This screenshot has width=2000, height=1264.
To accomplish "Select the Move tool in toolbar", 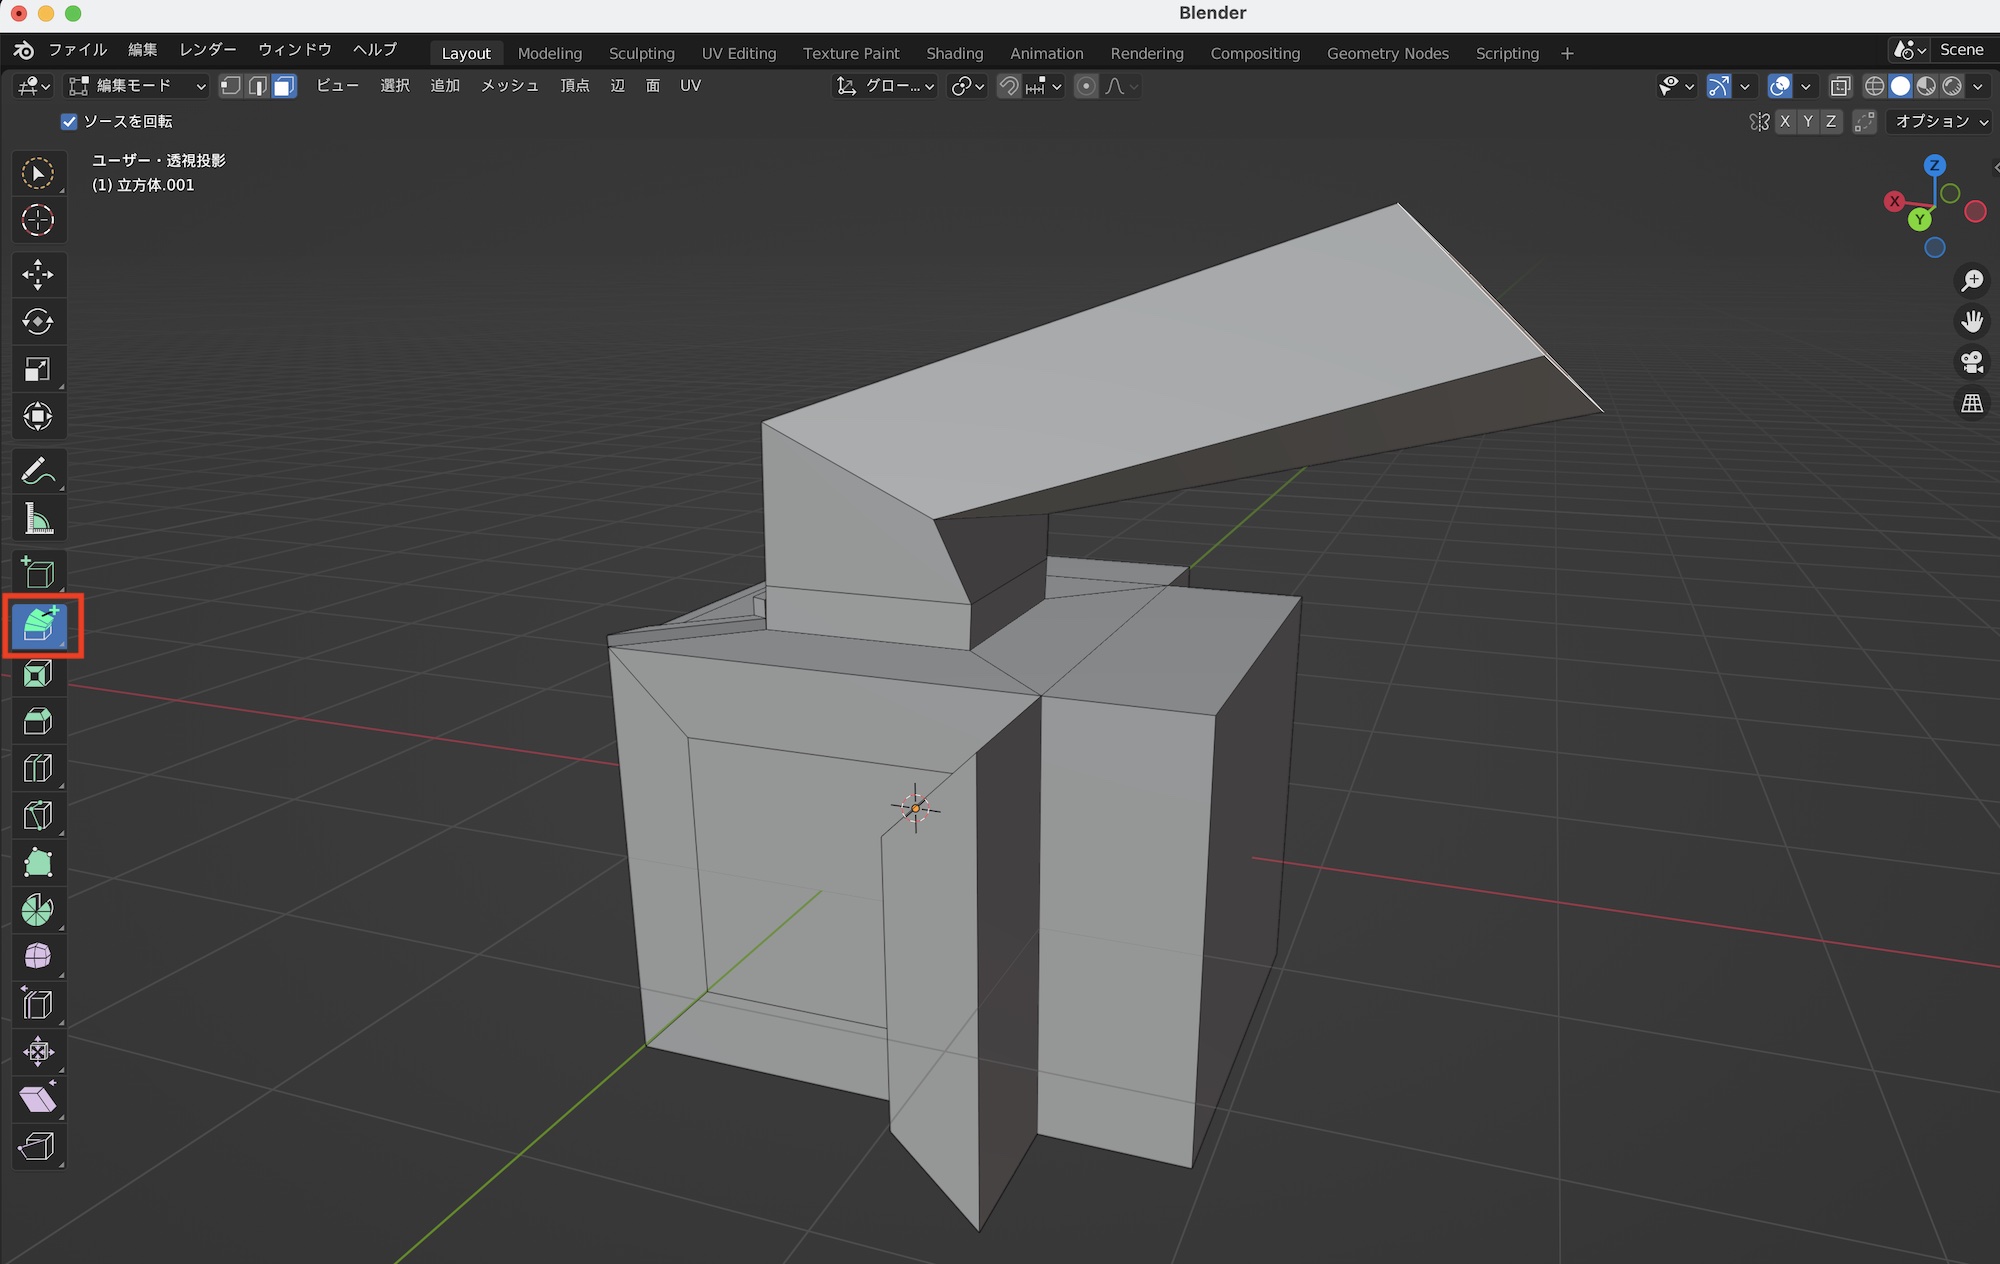I will coord(38,274).
